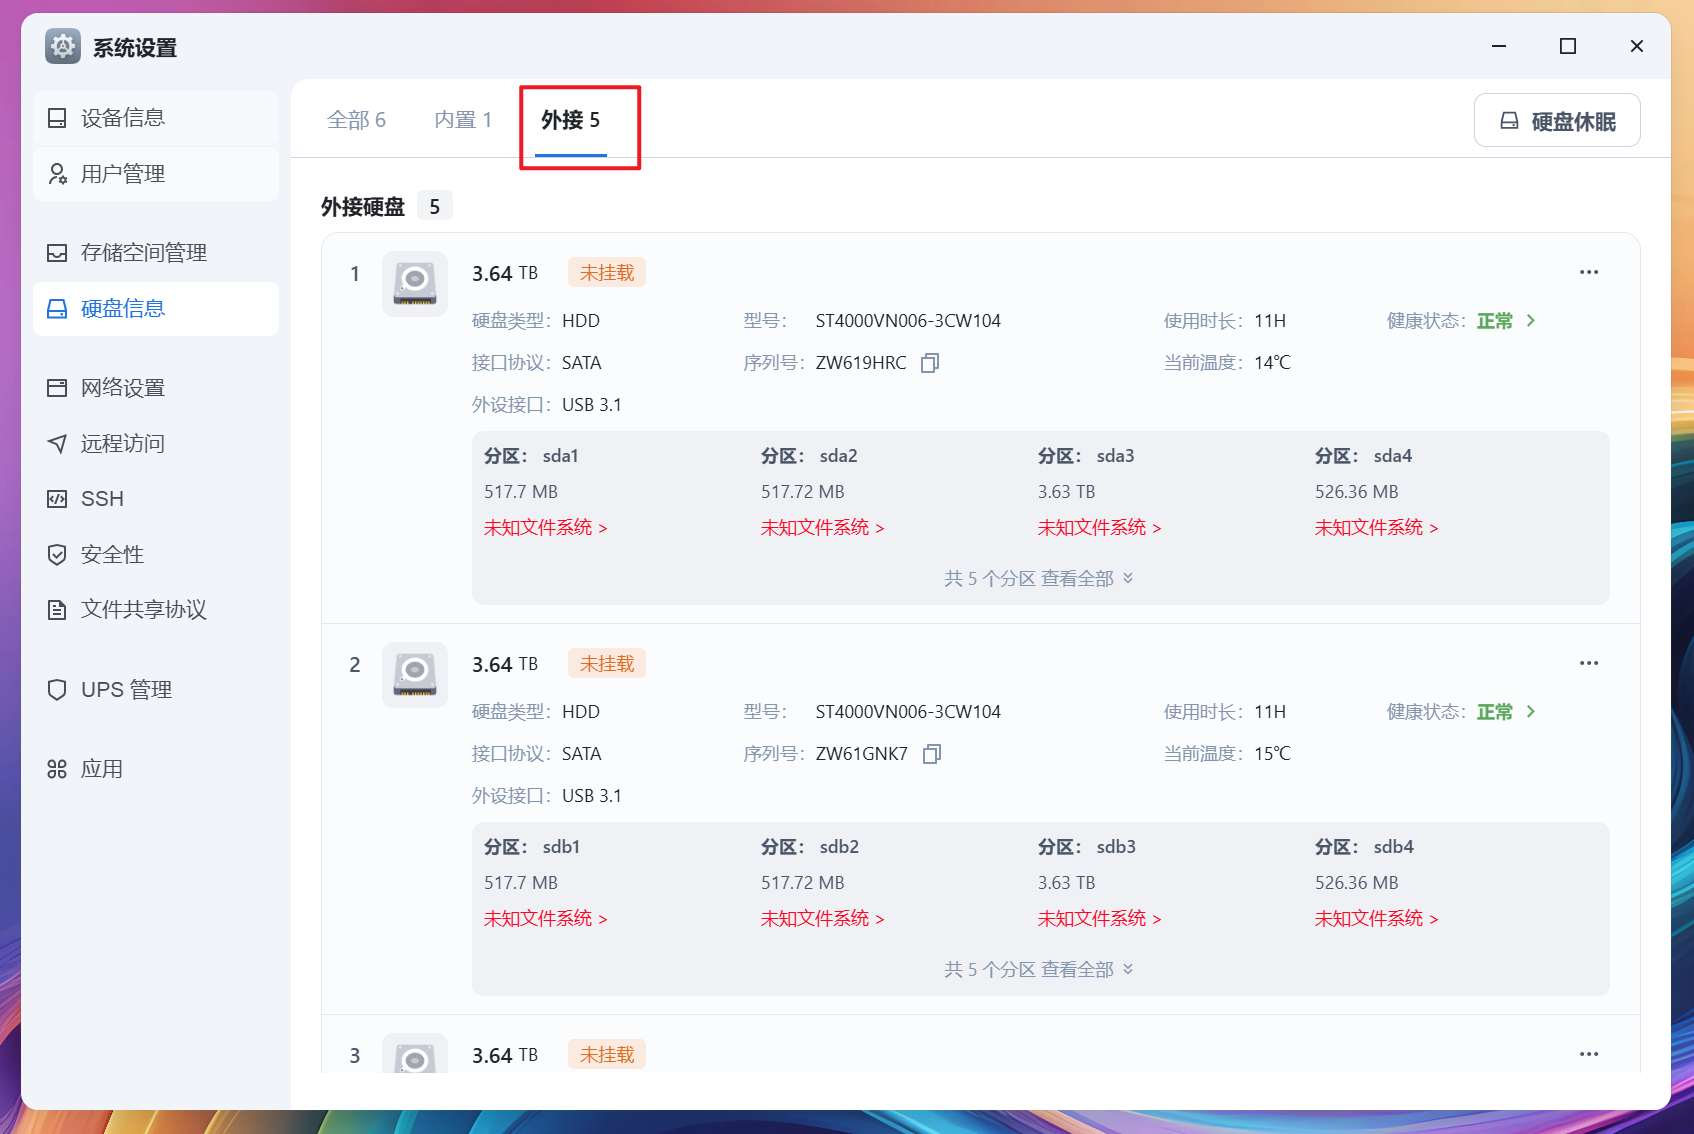Screen dimensions: 1694x1134
Task: Click 3.63 TB size of sda3
Action: click(1067, 492)
